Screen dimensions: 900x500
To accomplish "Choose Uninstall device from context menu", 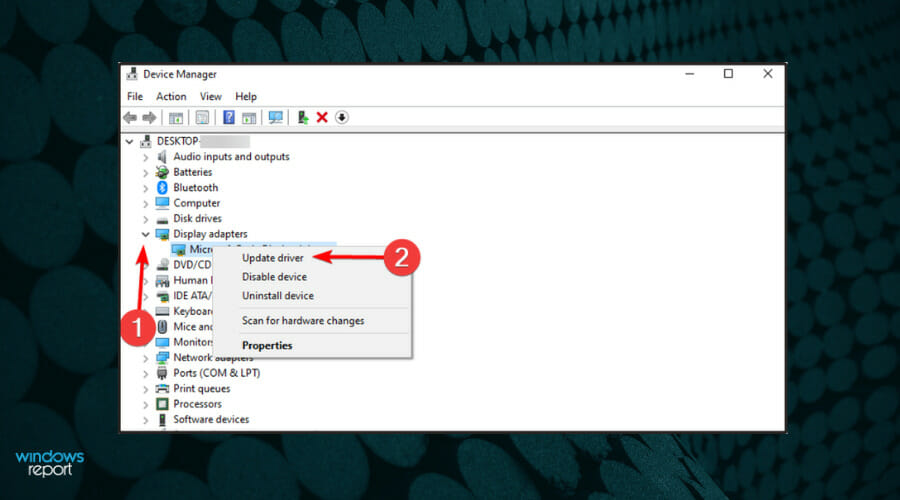I will (278, 296).
